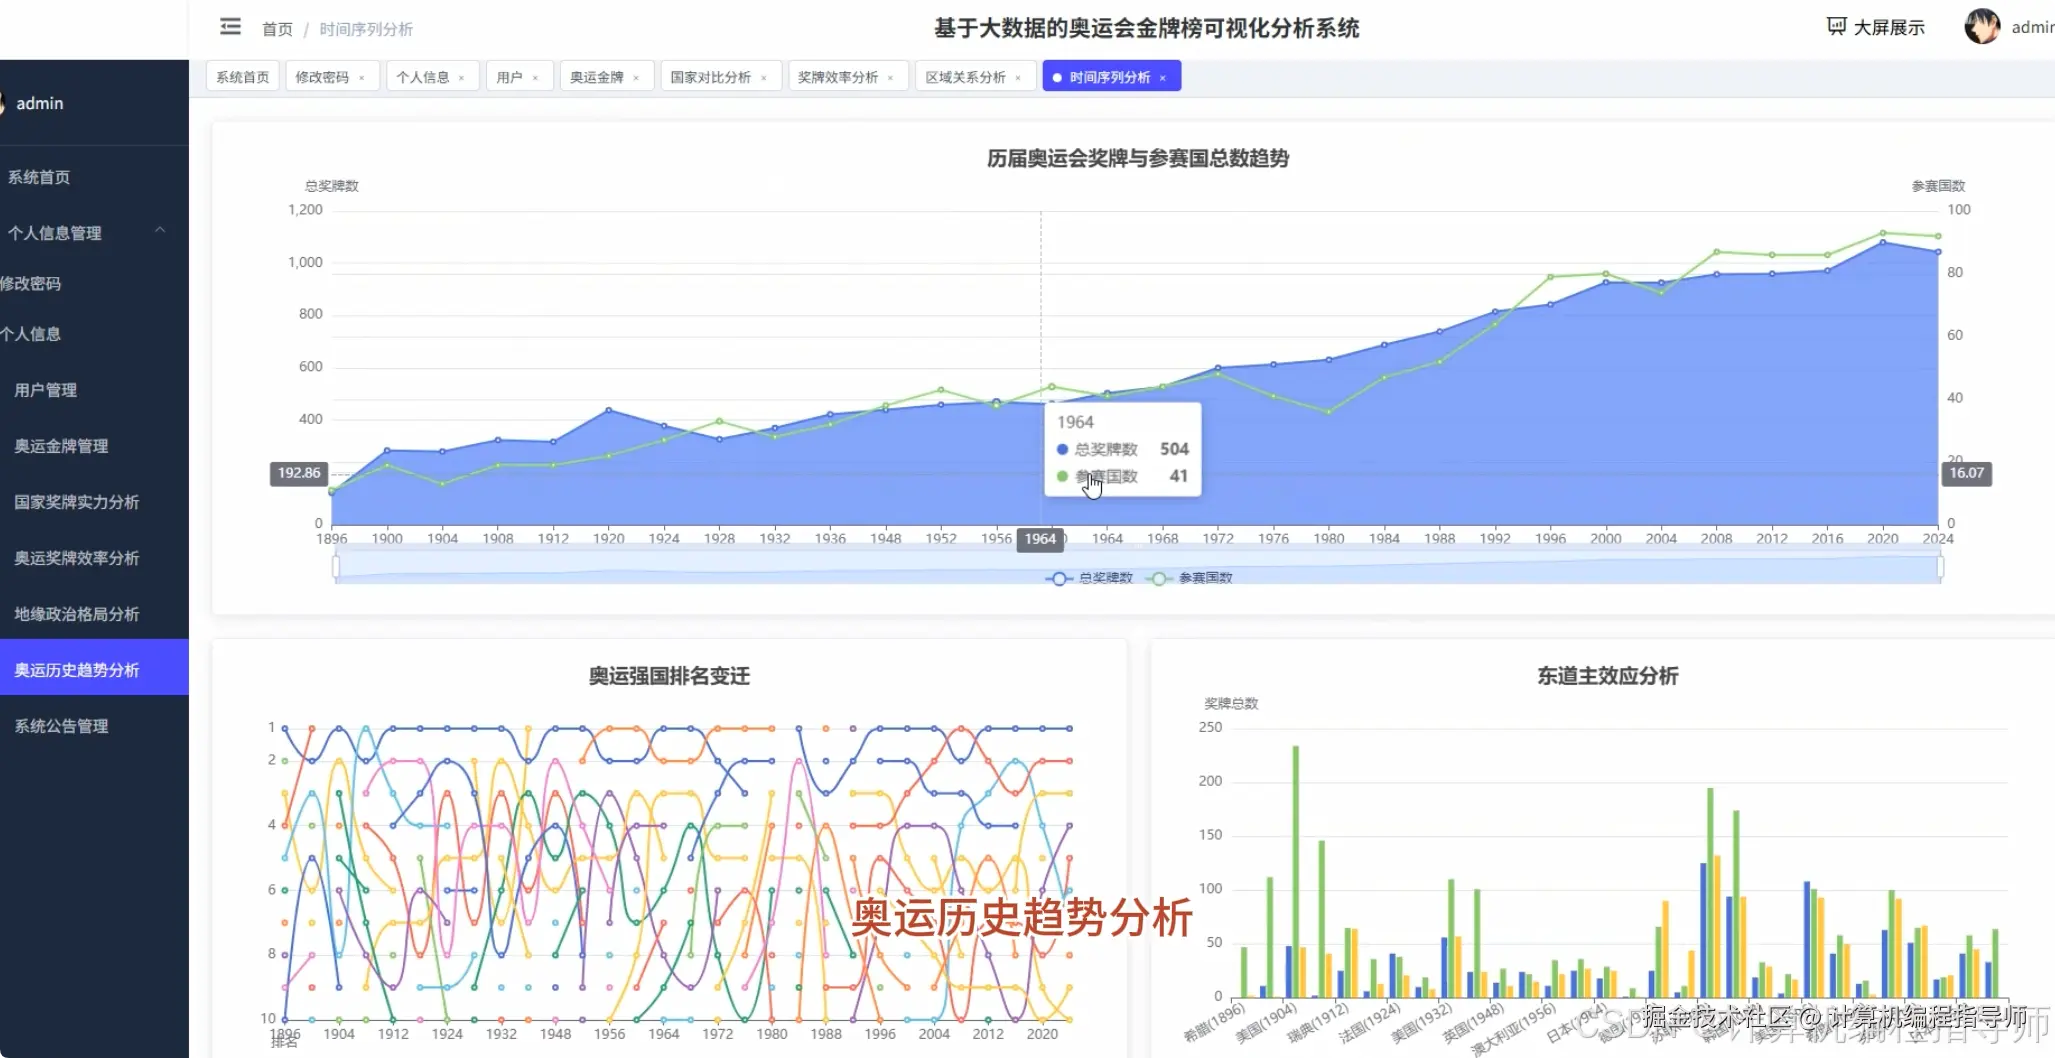
Task: Click the 首页 breadcrumb link
Action: click(x=277, y=29)
